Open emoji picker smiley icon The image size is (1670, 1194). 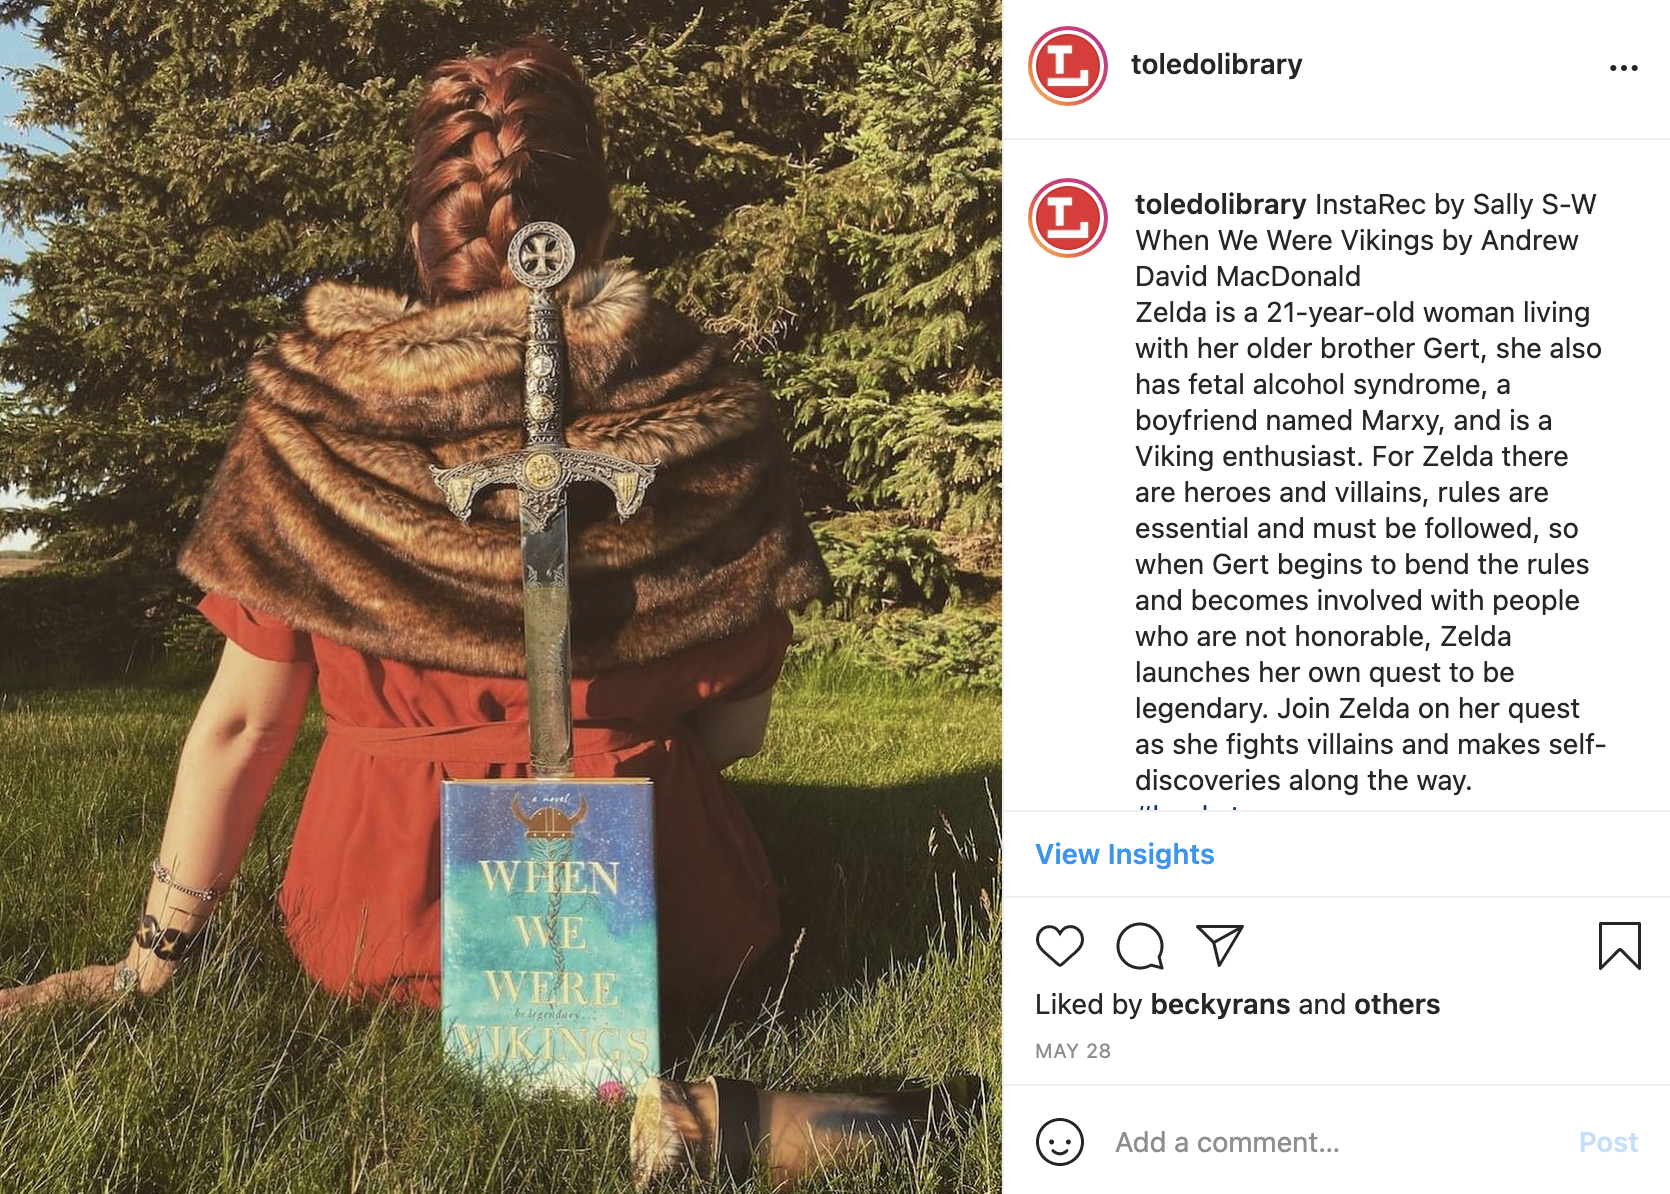1059,1142
